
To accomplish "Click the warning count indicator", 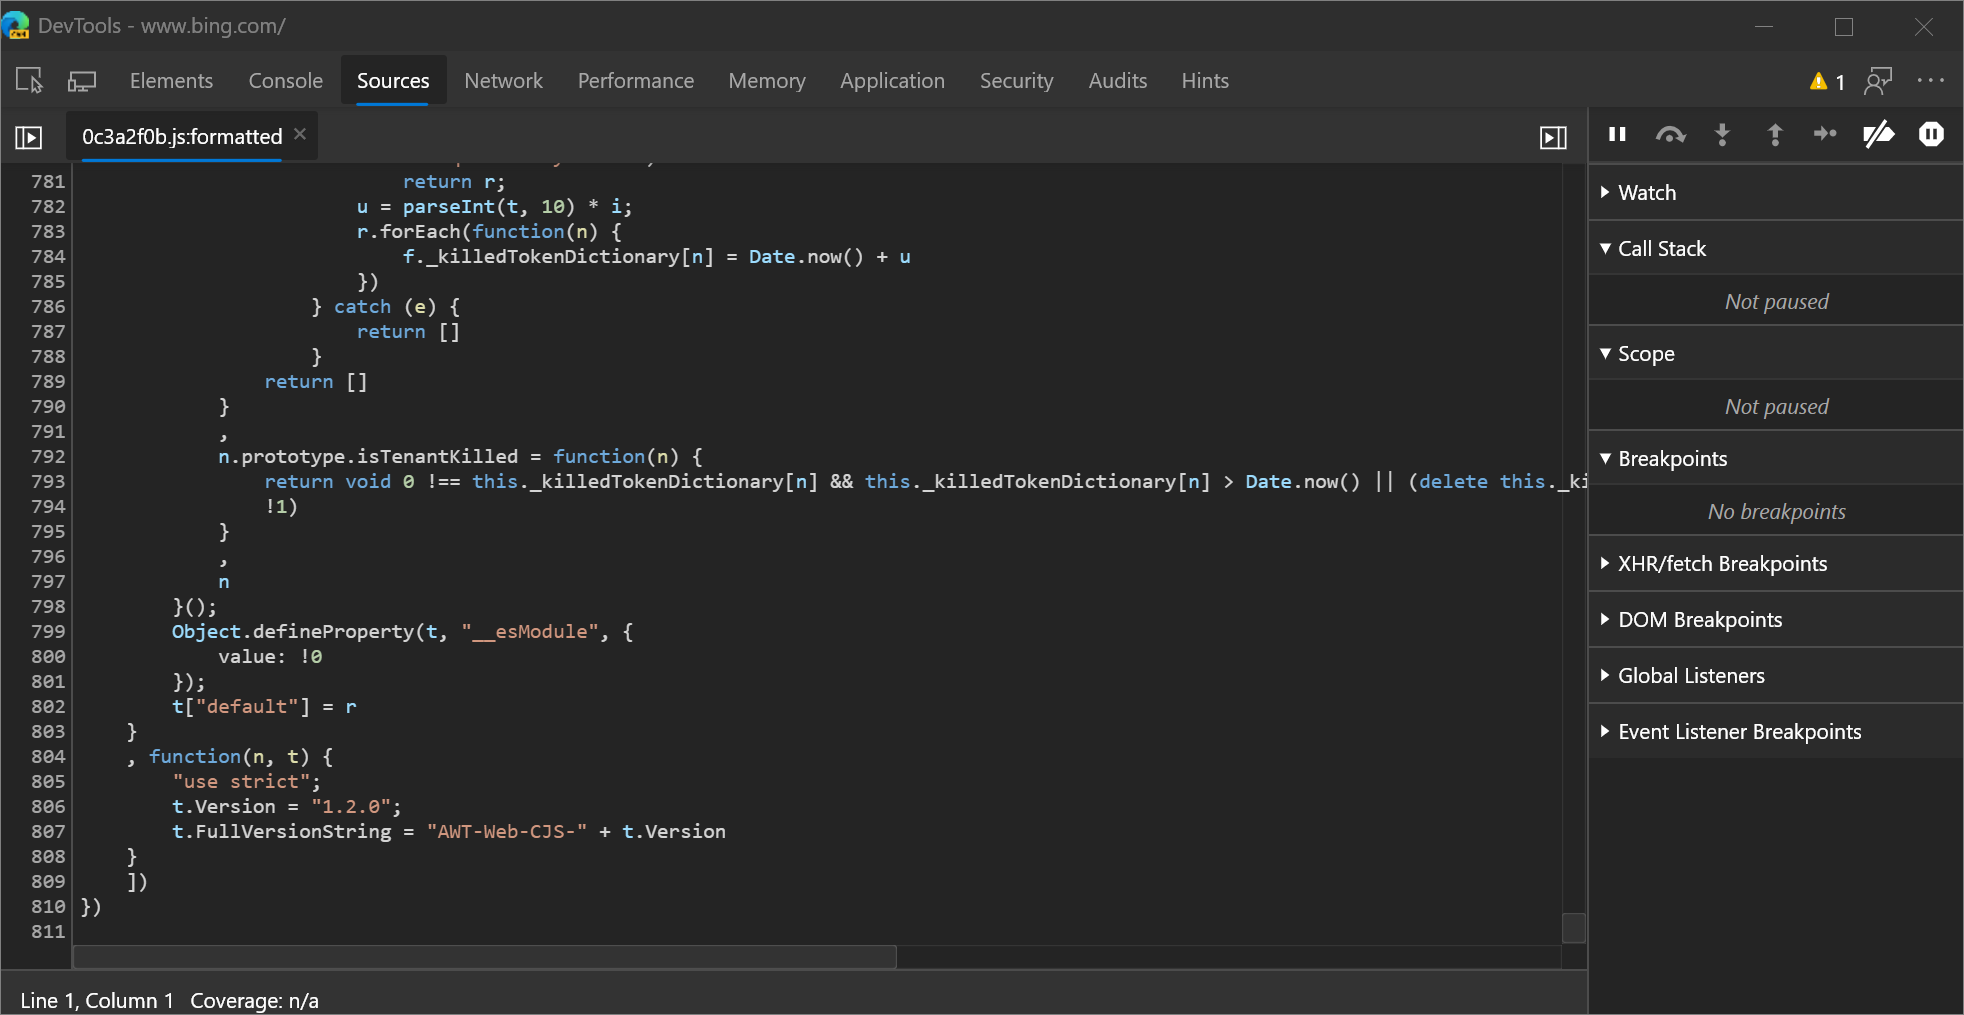I will pos(1827,82).
